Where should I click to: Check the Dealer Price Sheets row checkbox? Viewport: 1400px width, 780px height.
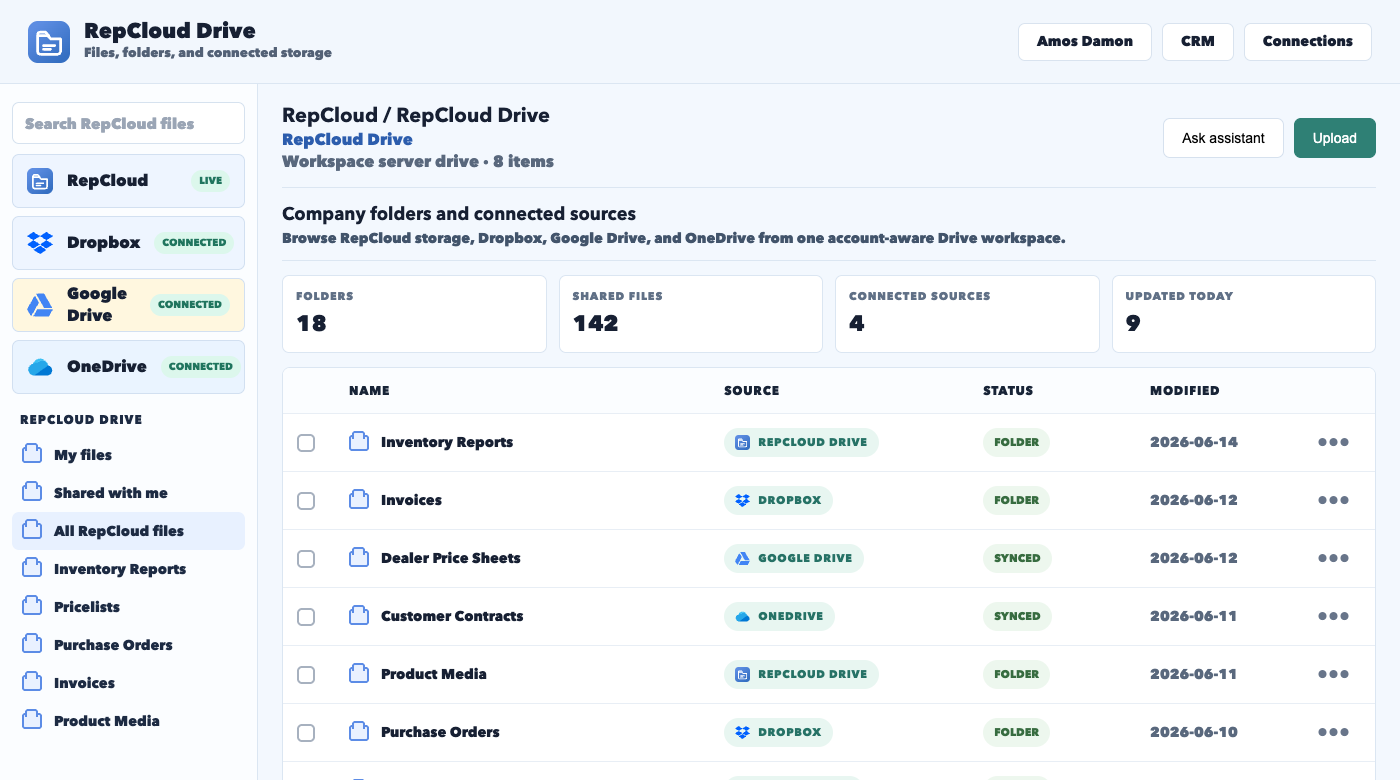[306, 559]
